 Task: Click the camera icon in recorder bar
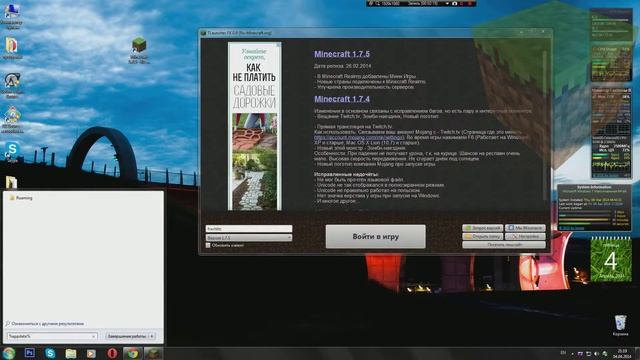[x=454, y=3]
